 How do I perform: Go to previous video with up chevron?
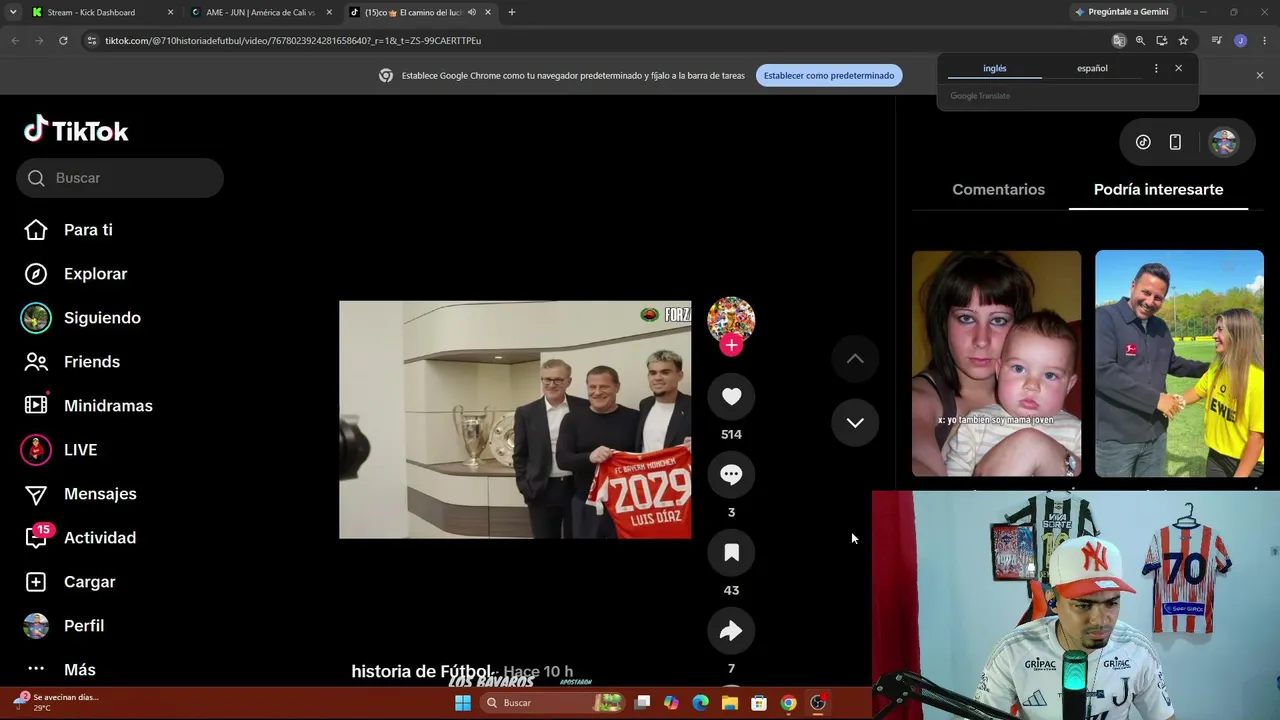point(855,358)
